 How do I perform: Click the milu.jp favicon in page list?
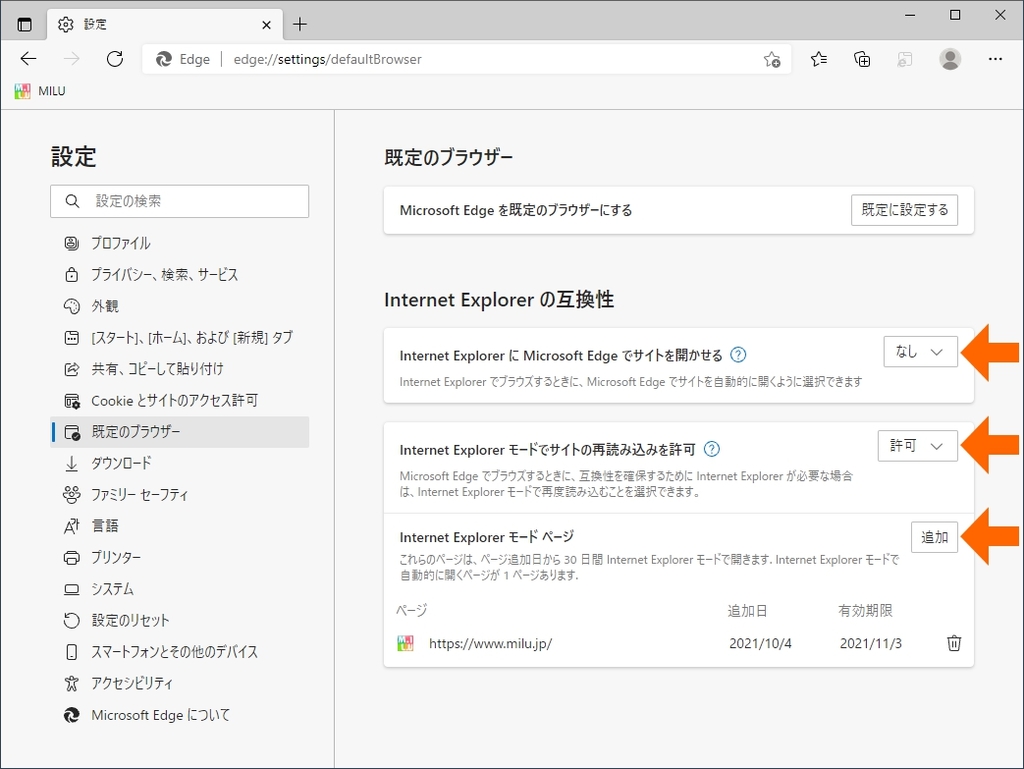click(406, 644)
